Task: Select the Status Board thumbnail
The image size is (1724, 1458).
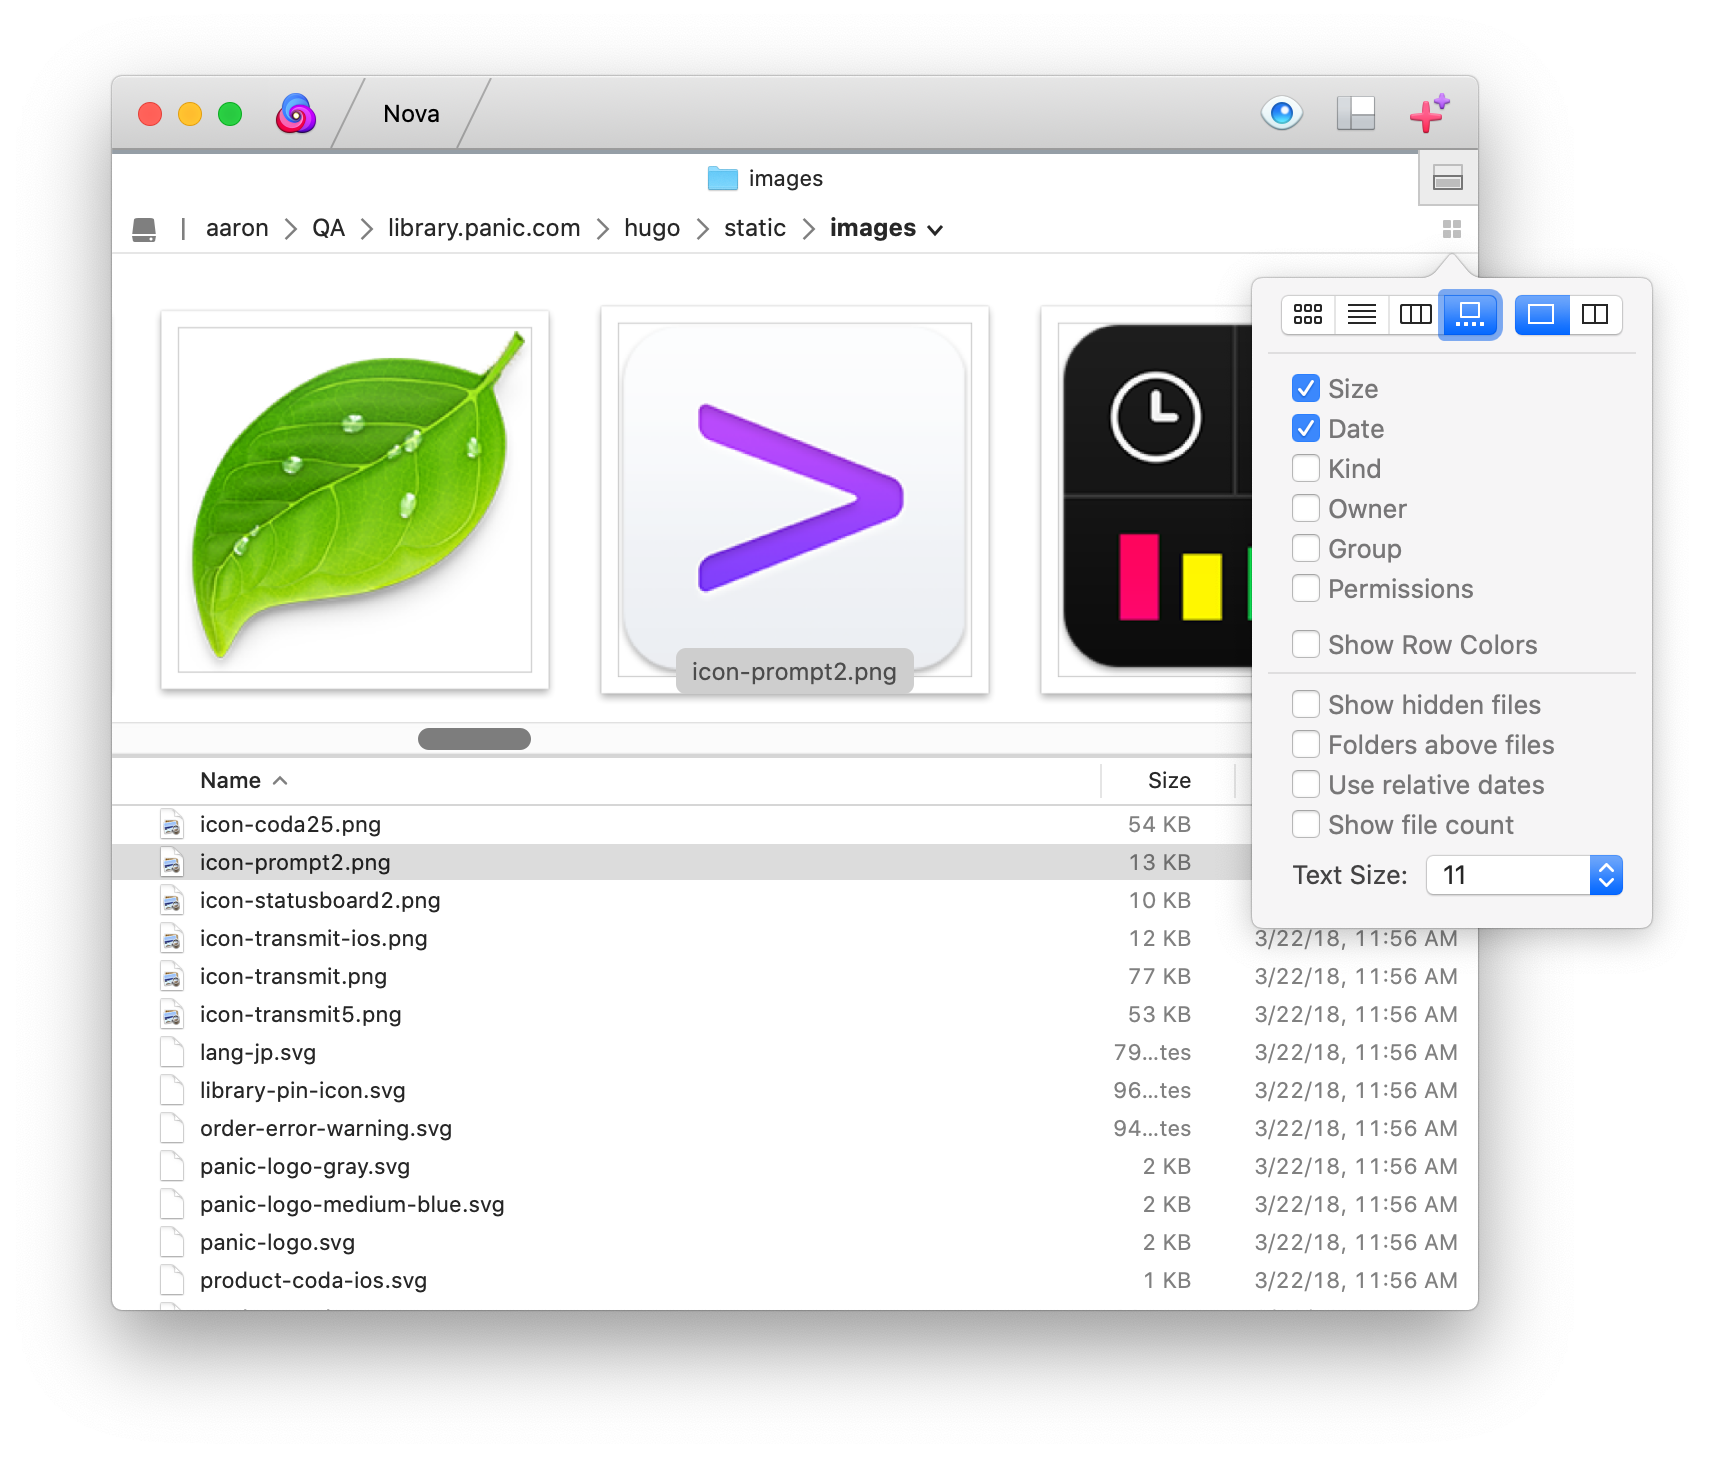Action: (1146, 500)
